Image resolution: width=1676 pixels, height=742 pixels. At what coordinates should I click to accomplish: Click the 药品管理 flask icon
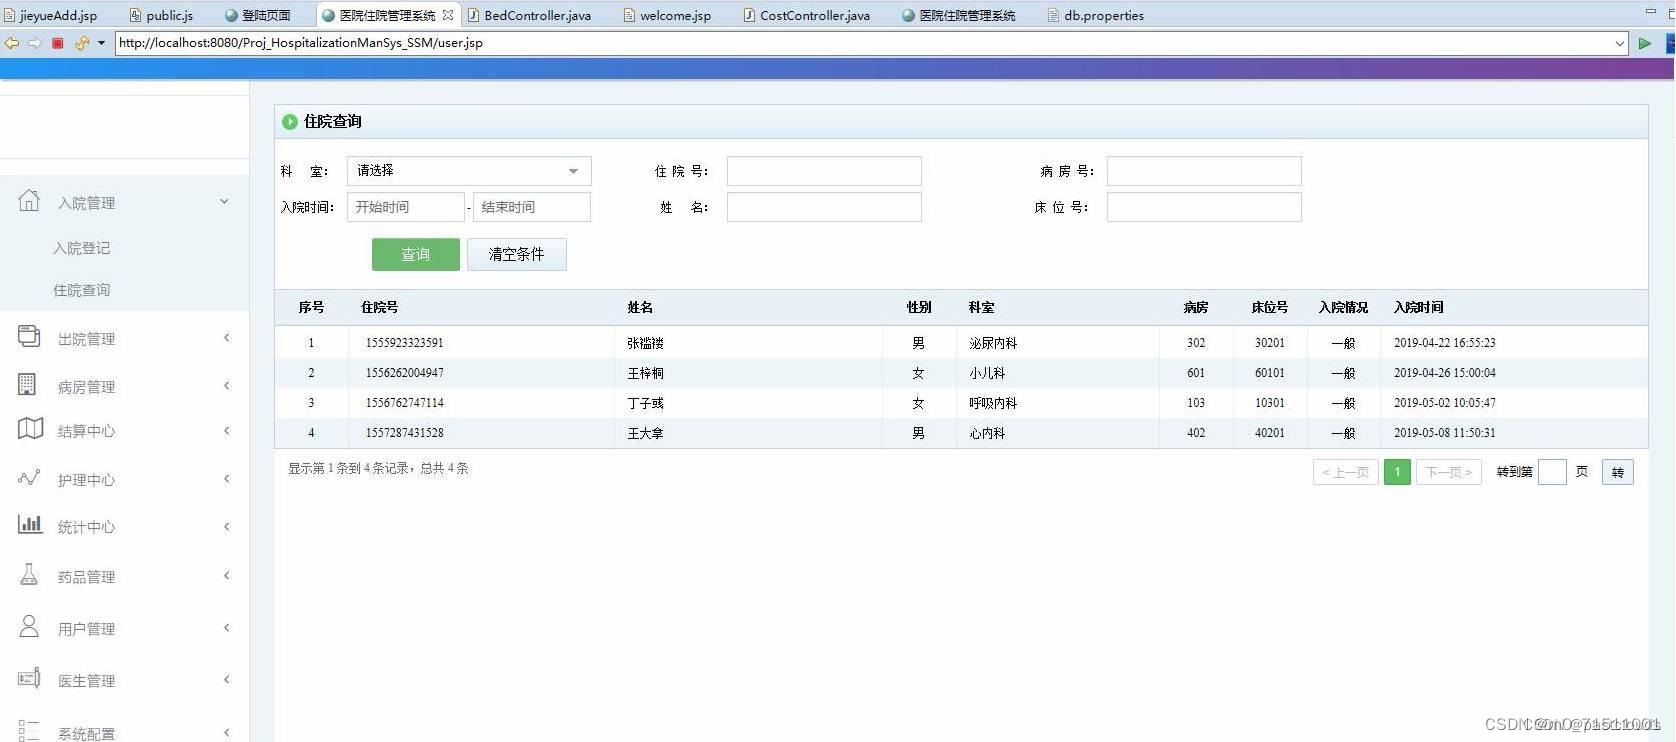tap(29, 574)
